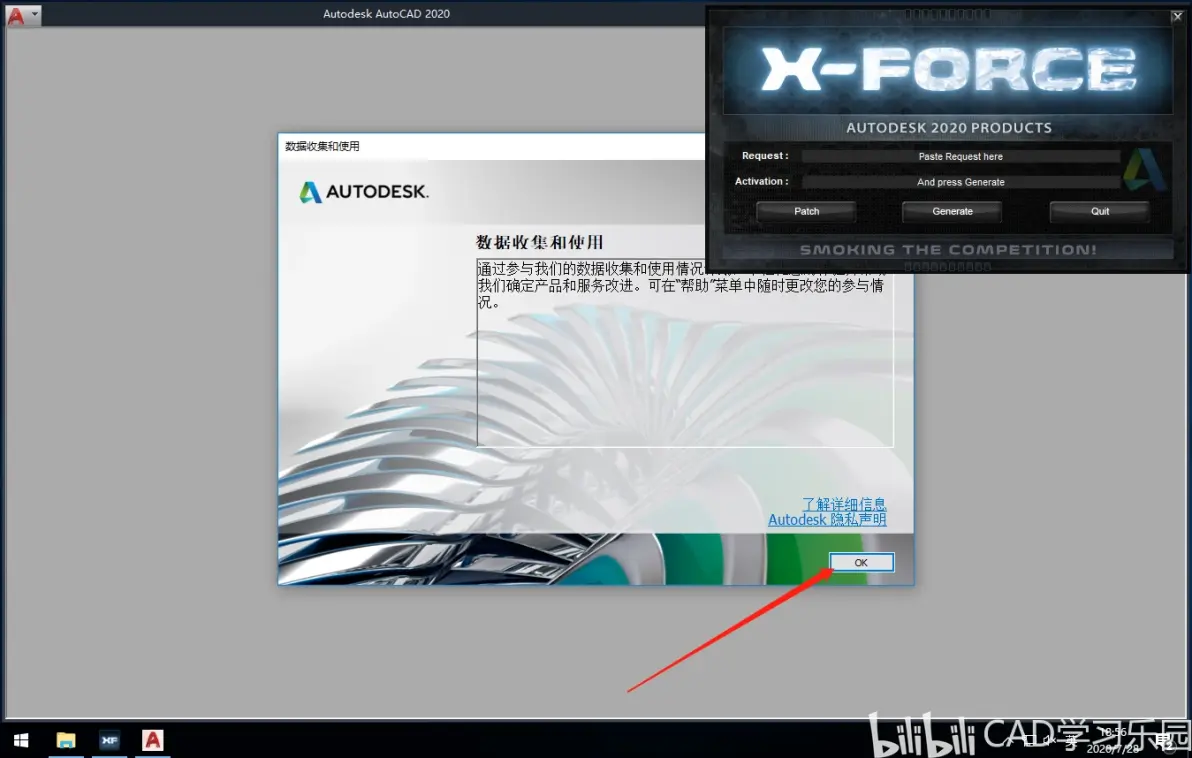The height and width of the screenshot is (758, 1192).
Task: Click the Patch button
Action: [x=807, y=211]
